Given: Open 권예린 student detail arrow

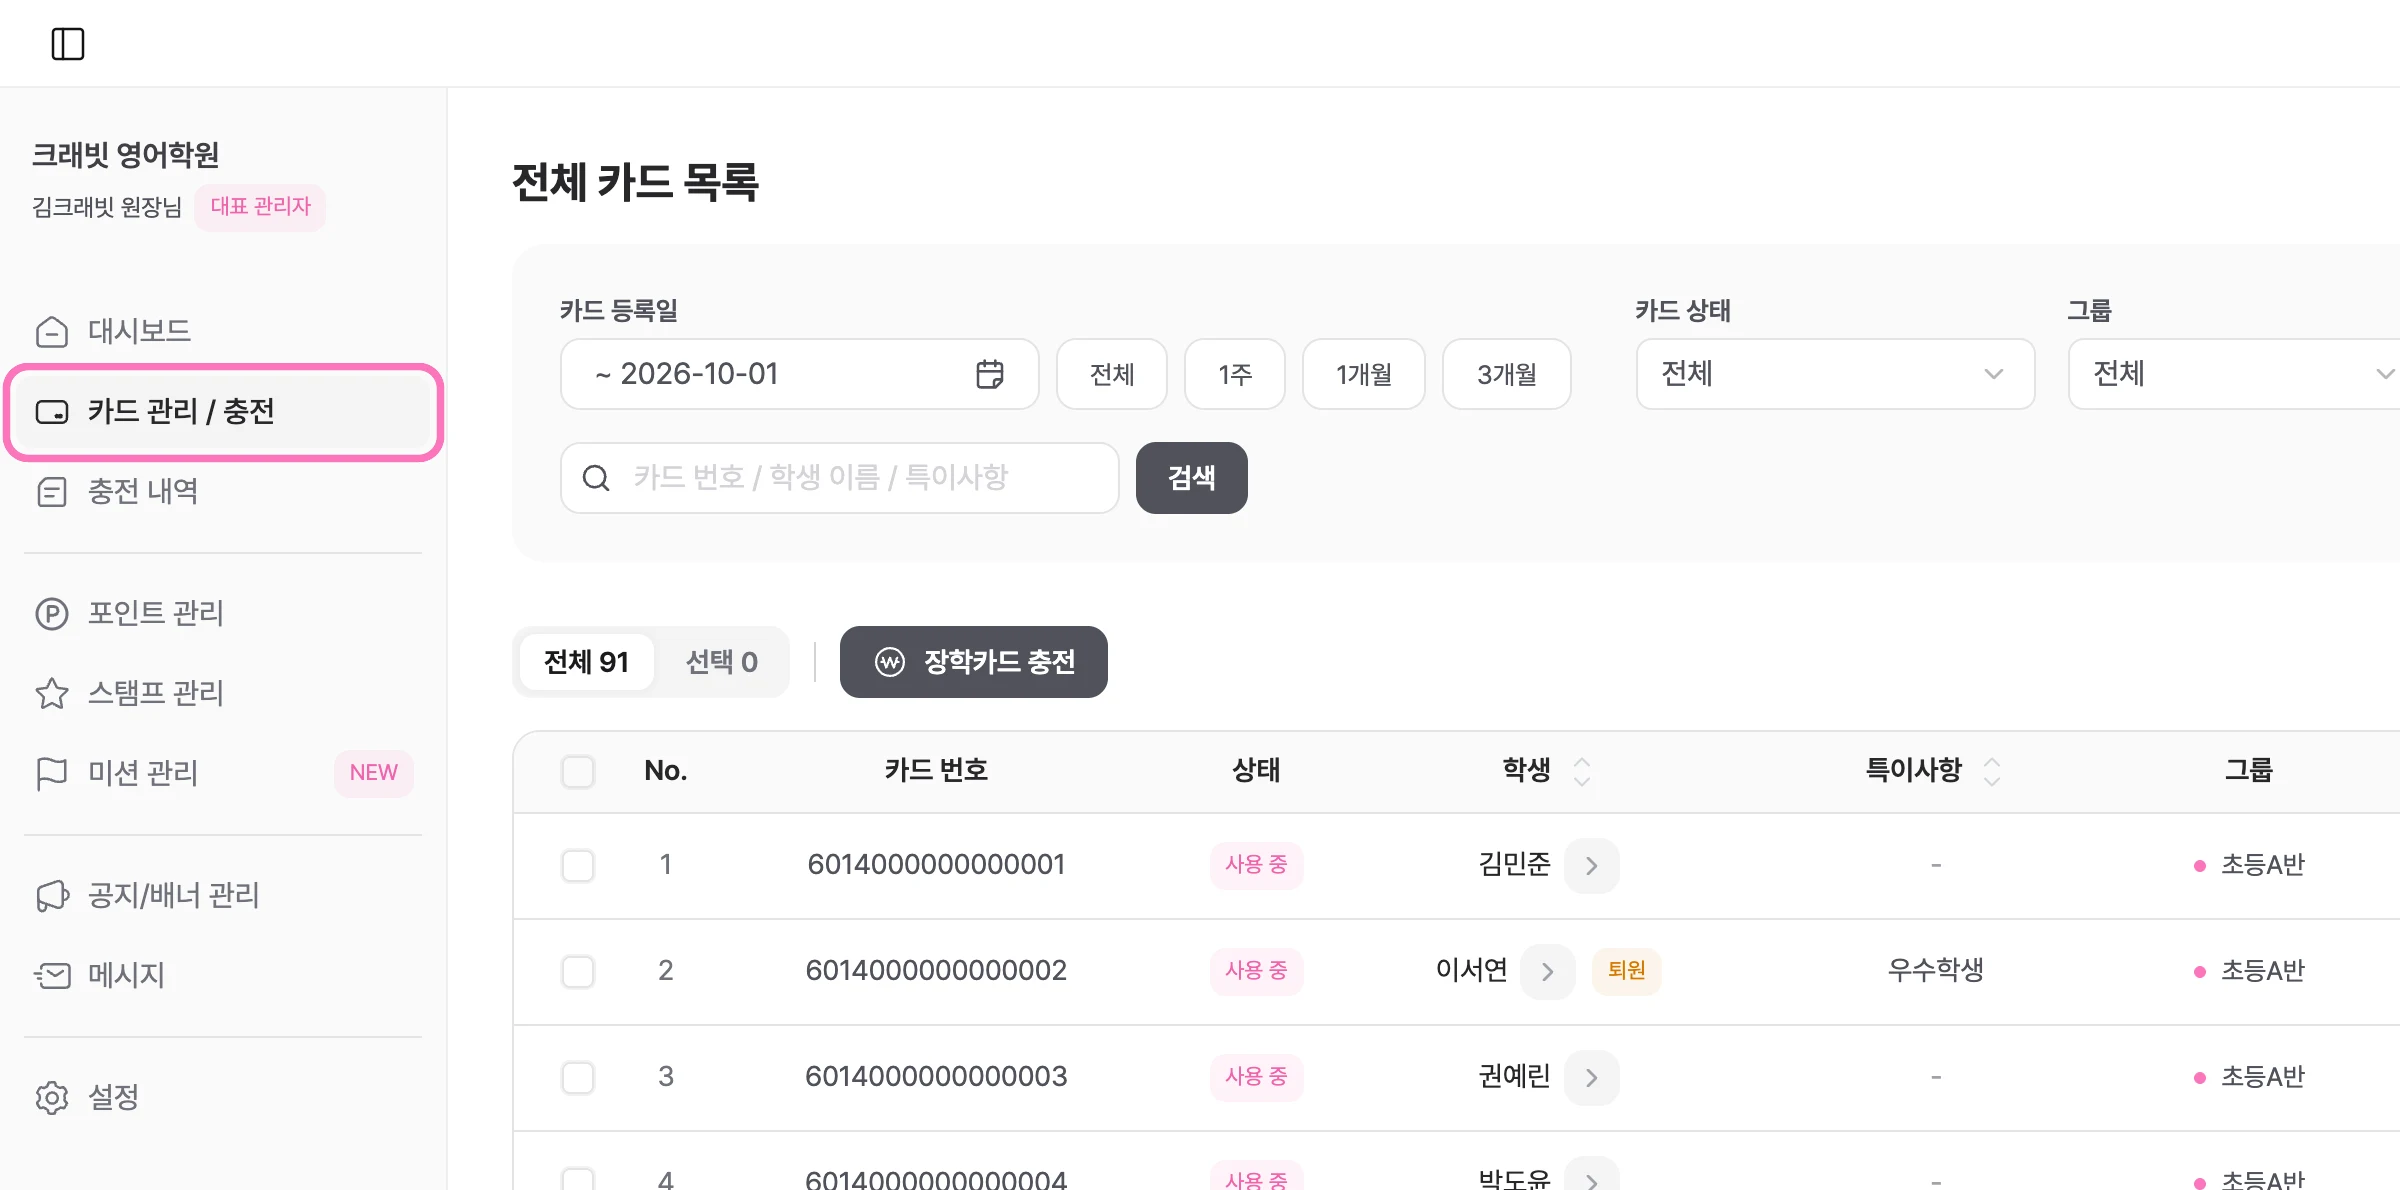Looking at the screenshot, I should [x=1591, y=1077].
